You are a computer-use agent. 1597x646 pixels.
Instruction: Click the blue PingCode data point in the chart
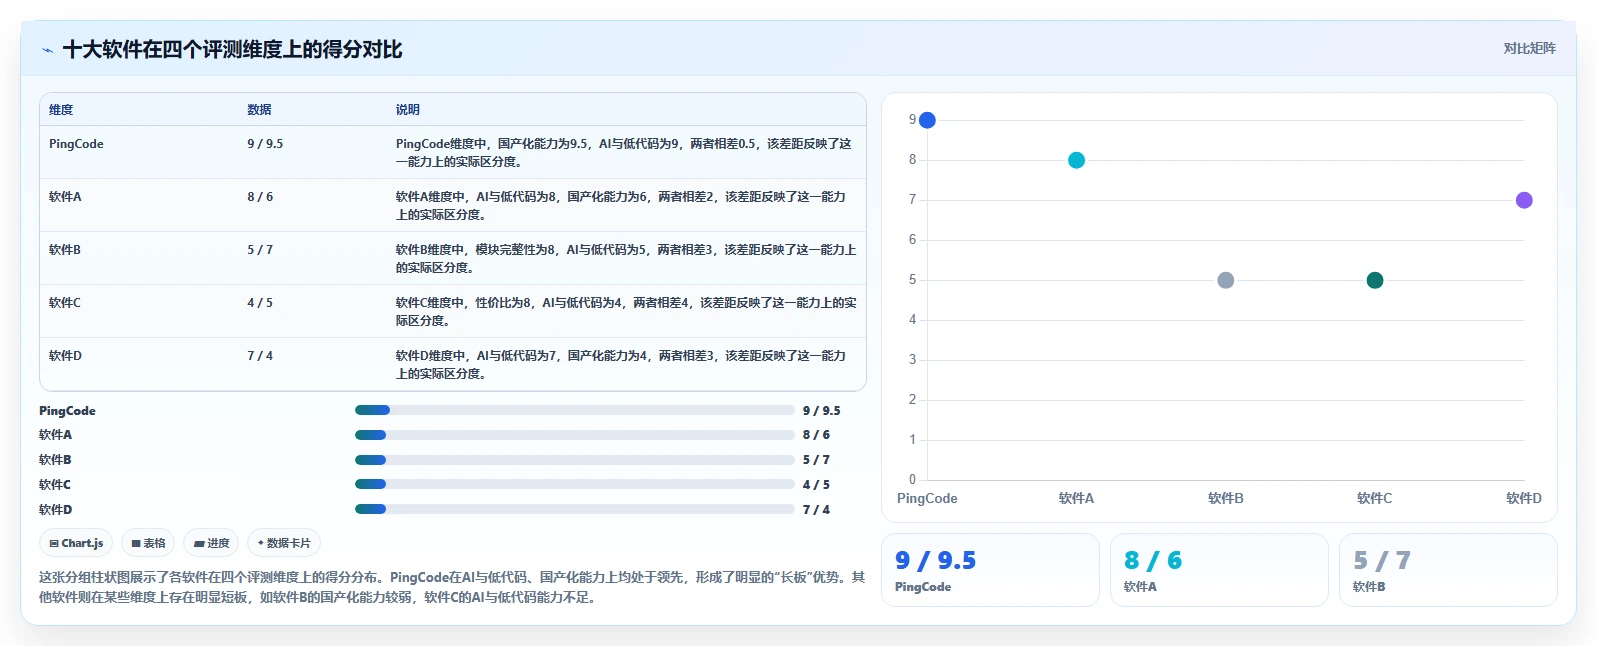[927, 120]
